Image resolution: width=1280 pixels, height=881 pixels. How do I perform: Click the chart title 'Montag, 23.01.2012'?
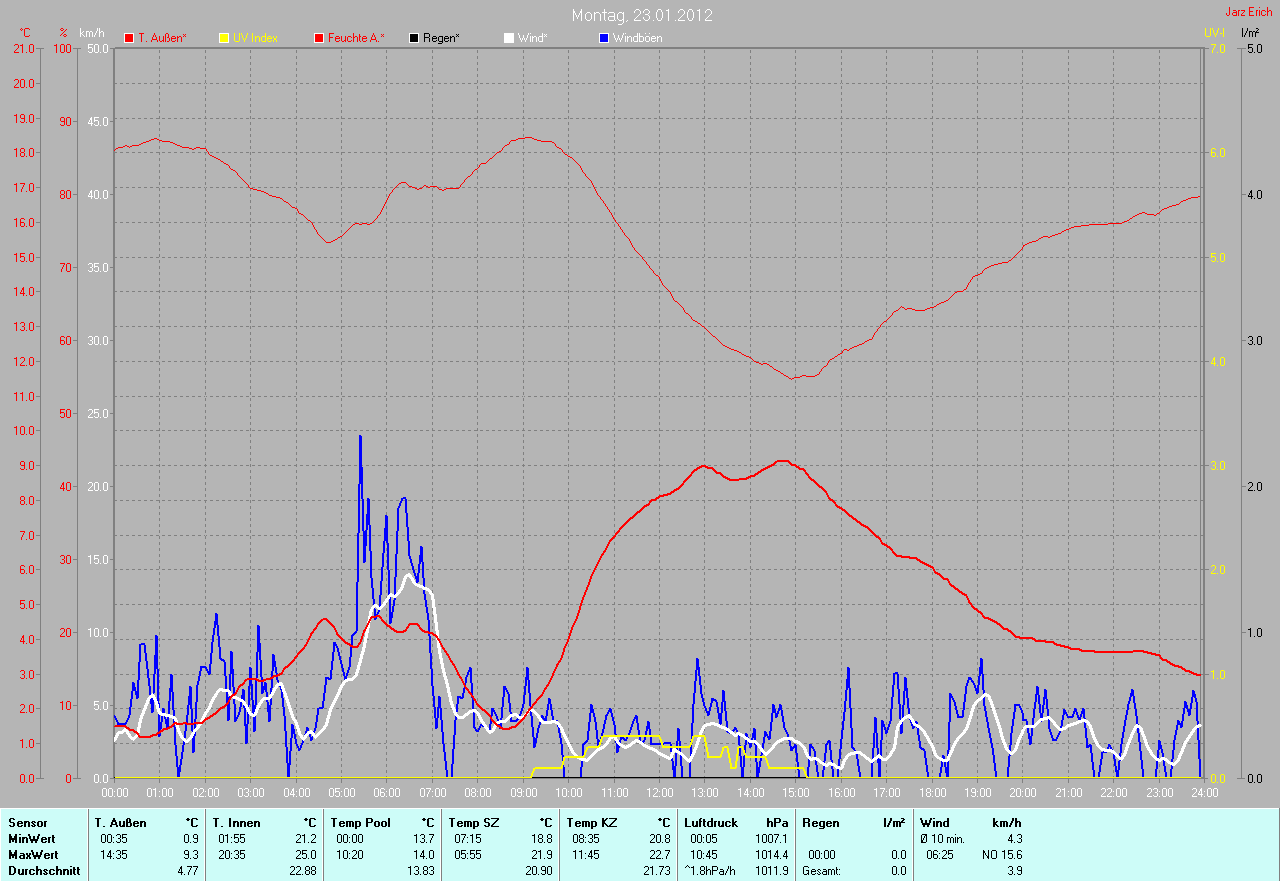point(642,15)
